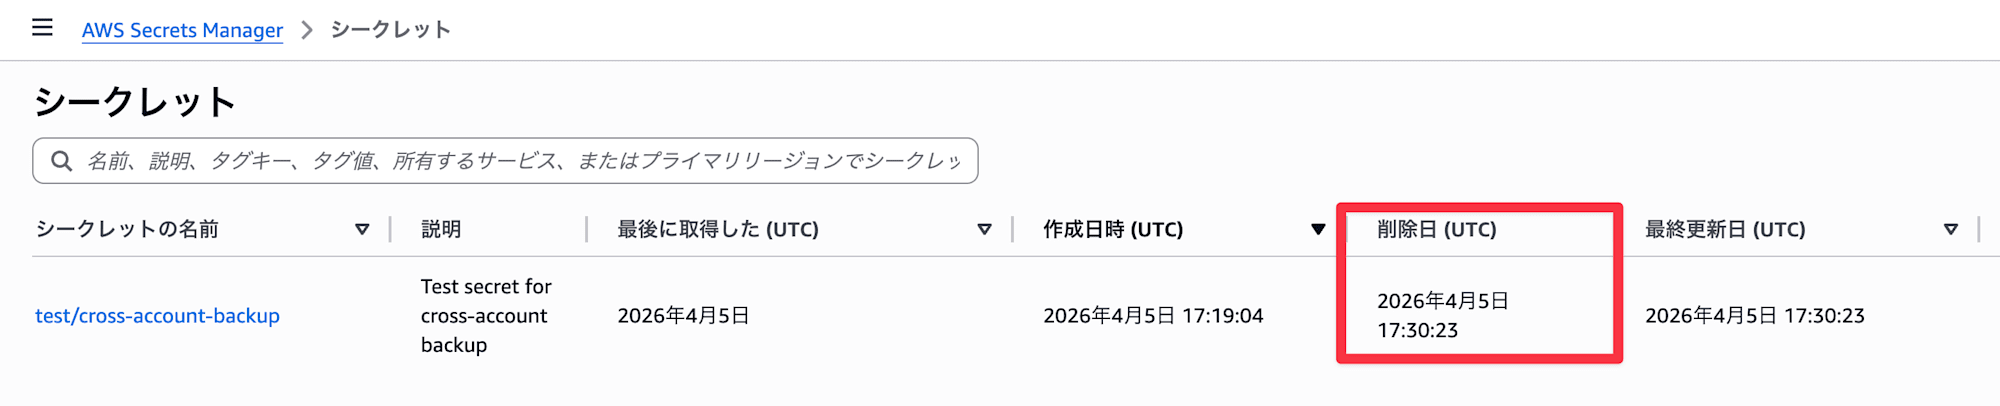Image resolution: width=2000 pixels, height=406 pixels.
Task: Click the 説明 column header
Action: 441,230
